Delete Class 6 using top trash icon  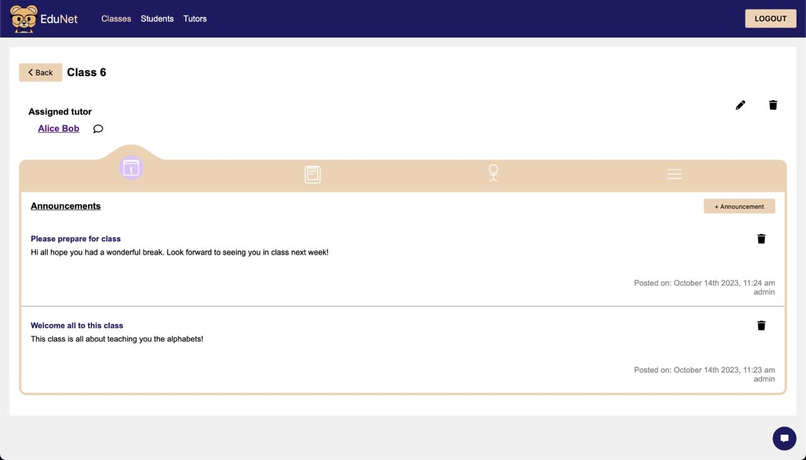[773, 105]
